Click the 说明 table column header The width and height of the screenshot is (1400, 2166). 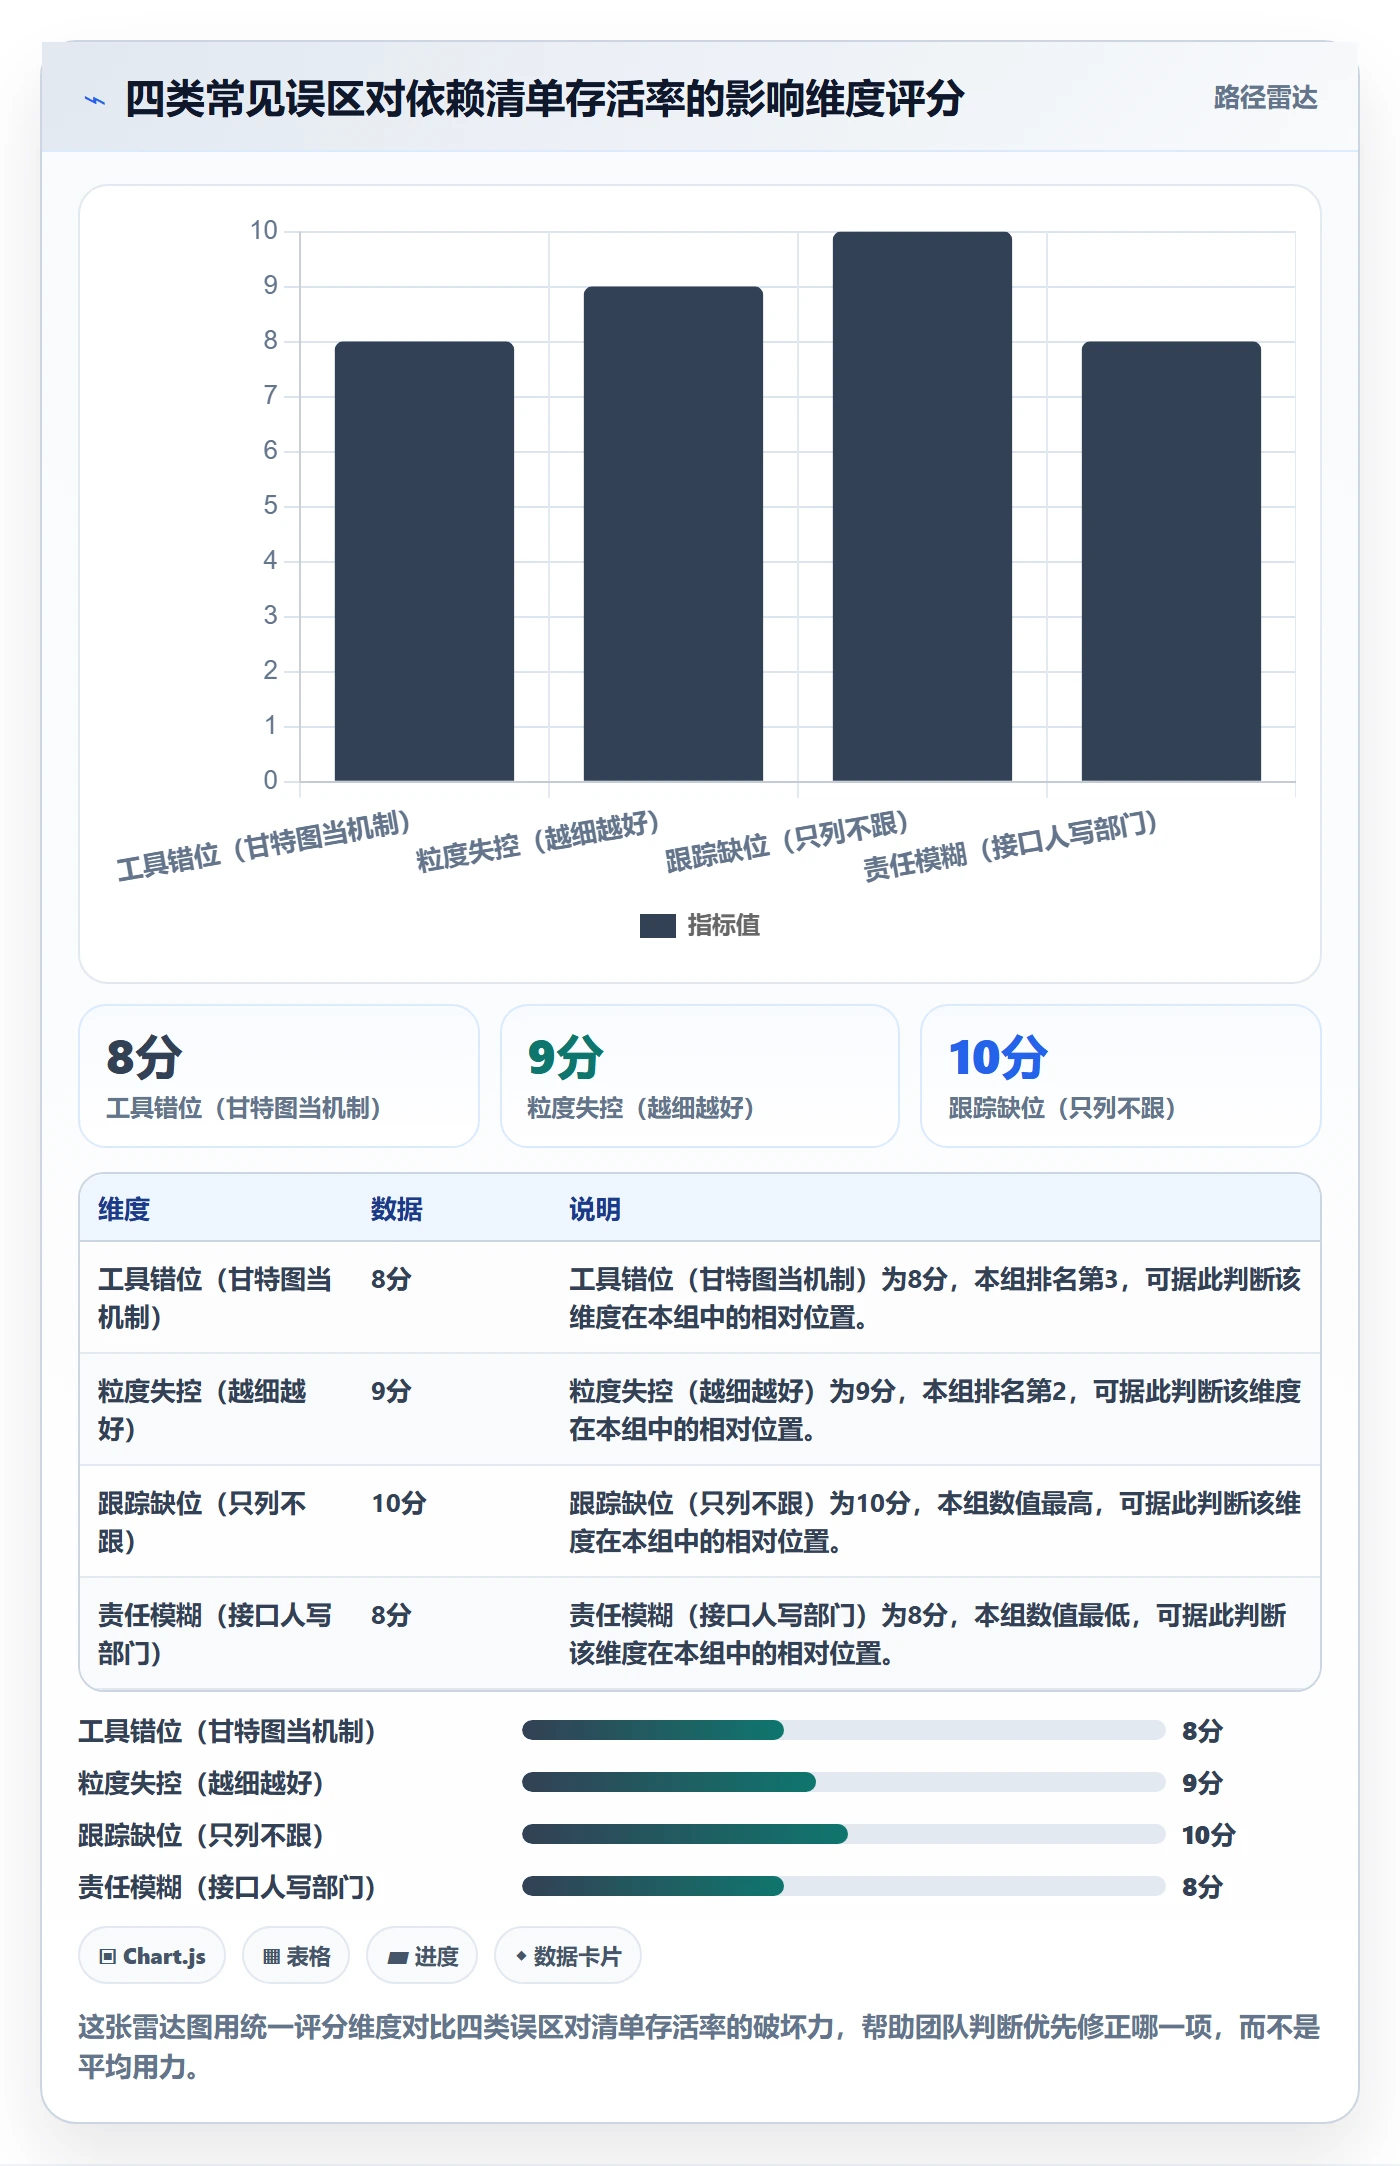click(x=595, y=1209)
